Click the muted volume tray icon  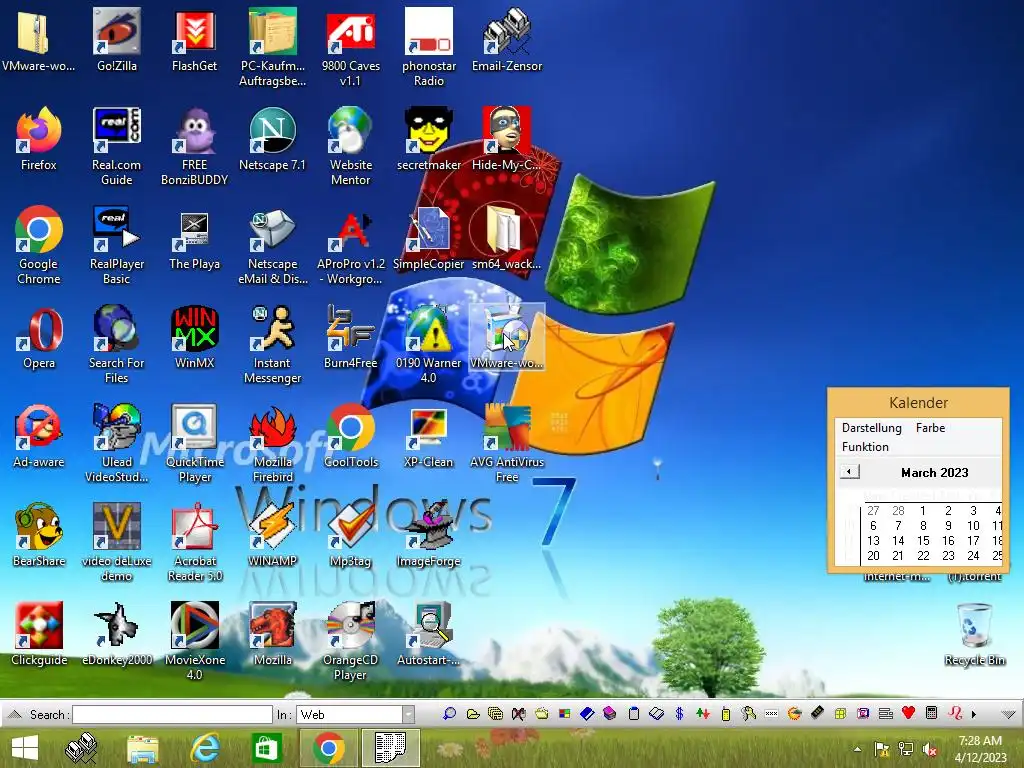coord(929,749)
